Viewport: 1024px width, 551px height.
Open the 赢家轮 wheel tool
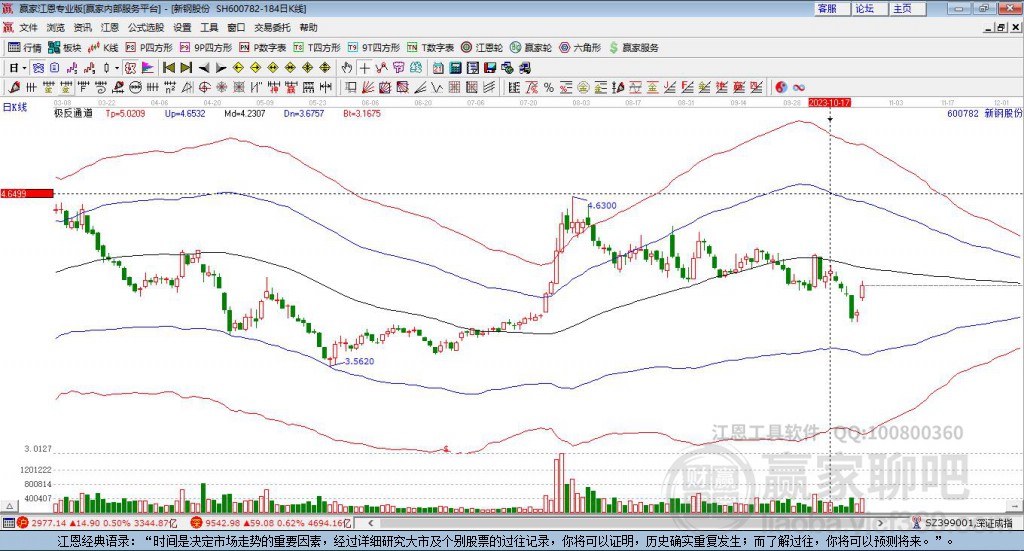coord(531,48)
